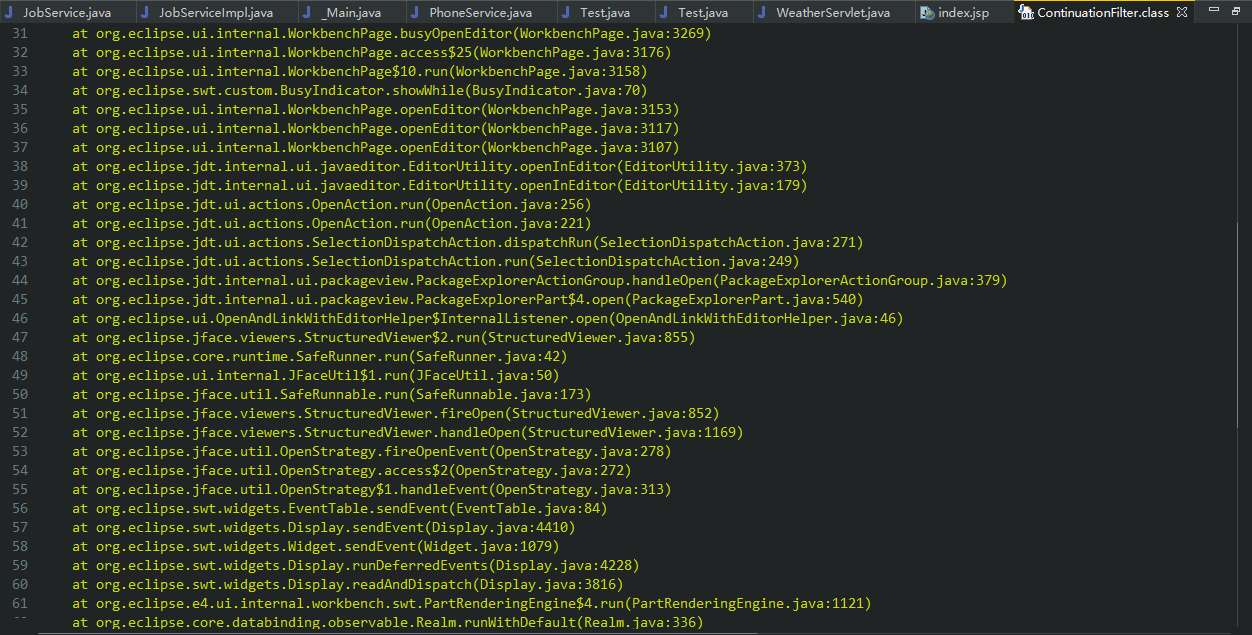The width and height of the screenshot is (1252, 635).
Task: Click the openInEditor line at EditorUtility.java:179
Action: click(440, 185)
